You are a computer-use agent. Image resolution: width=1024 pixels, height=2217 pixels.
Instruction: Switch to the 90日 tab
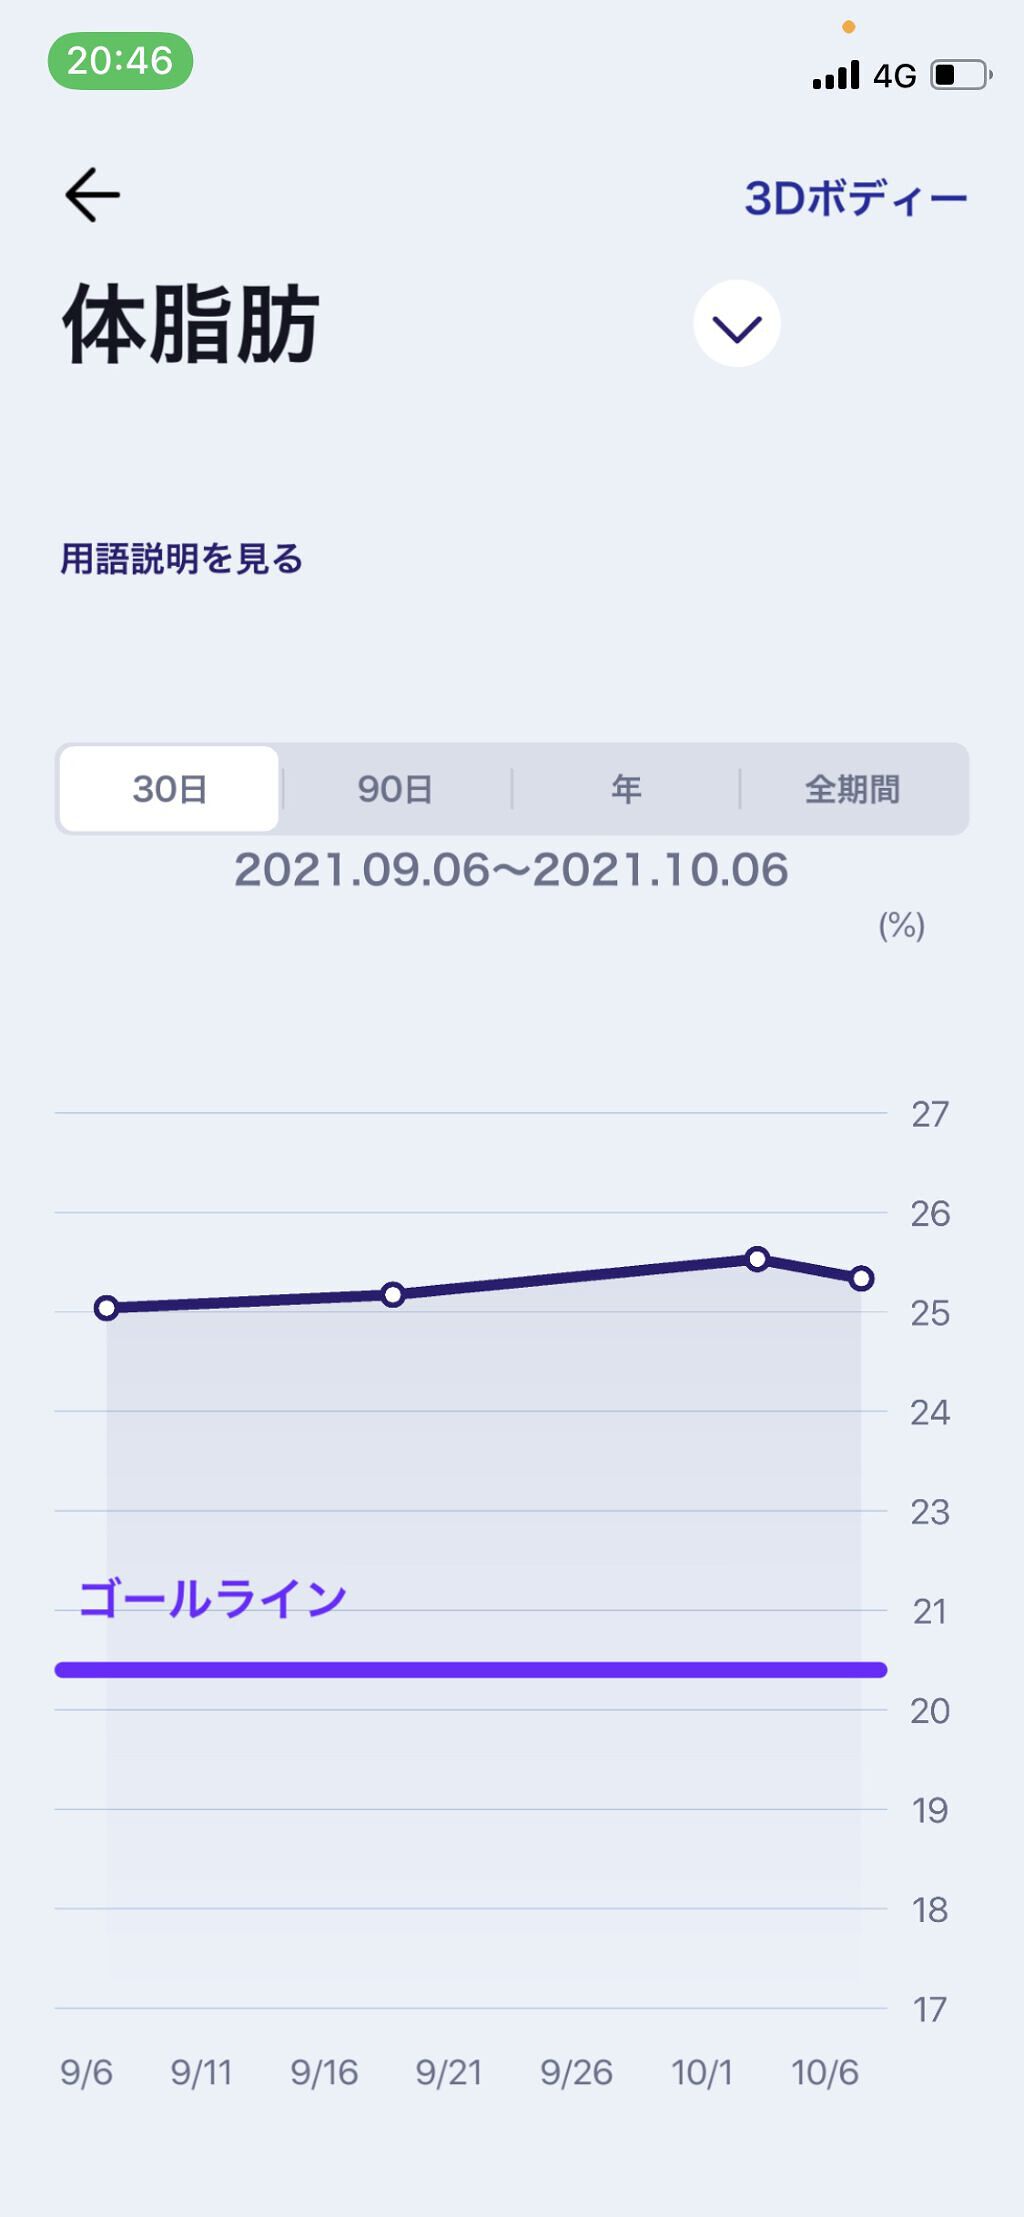click(395, 789)
